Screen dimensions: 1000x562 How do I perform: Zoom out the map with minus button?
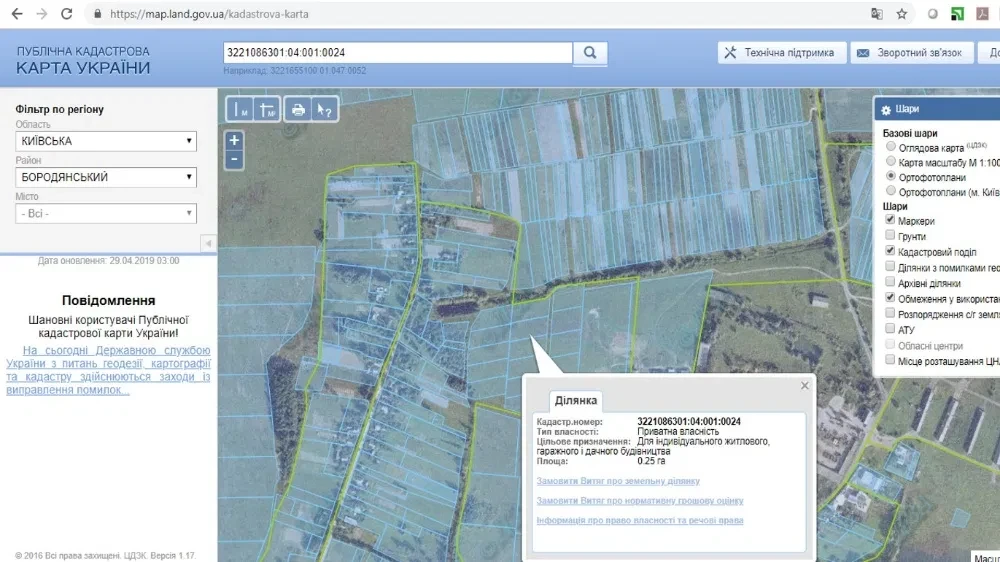tap(234, 159)
